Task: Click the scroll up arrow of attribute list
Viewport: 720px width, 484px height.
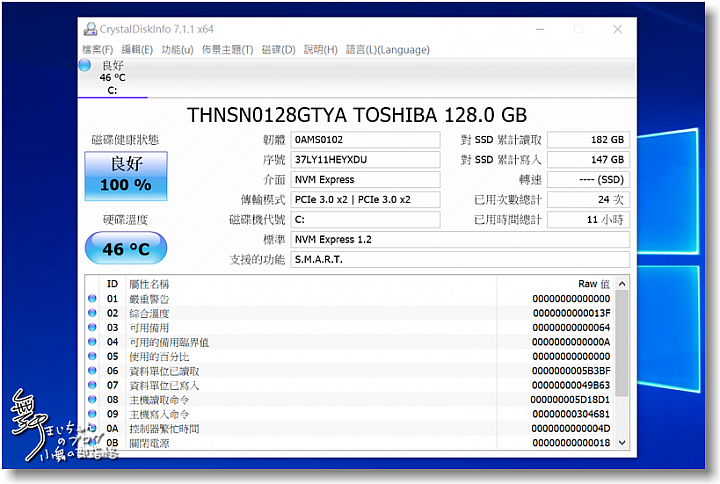Action: point(622,284)
